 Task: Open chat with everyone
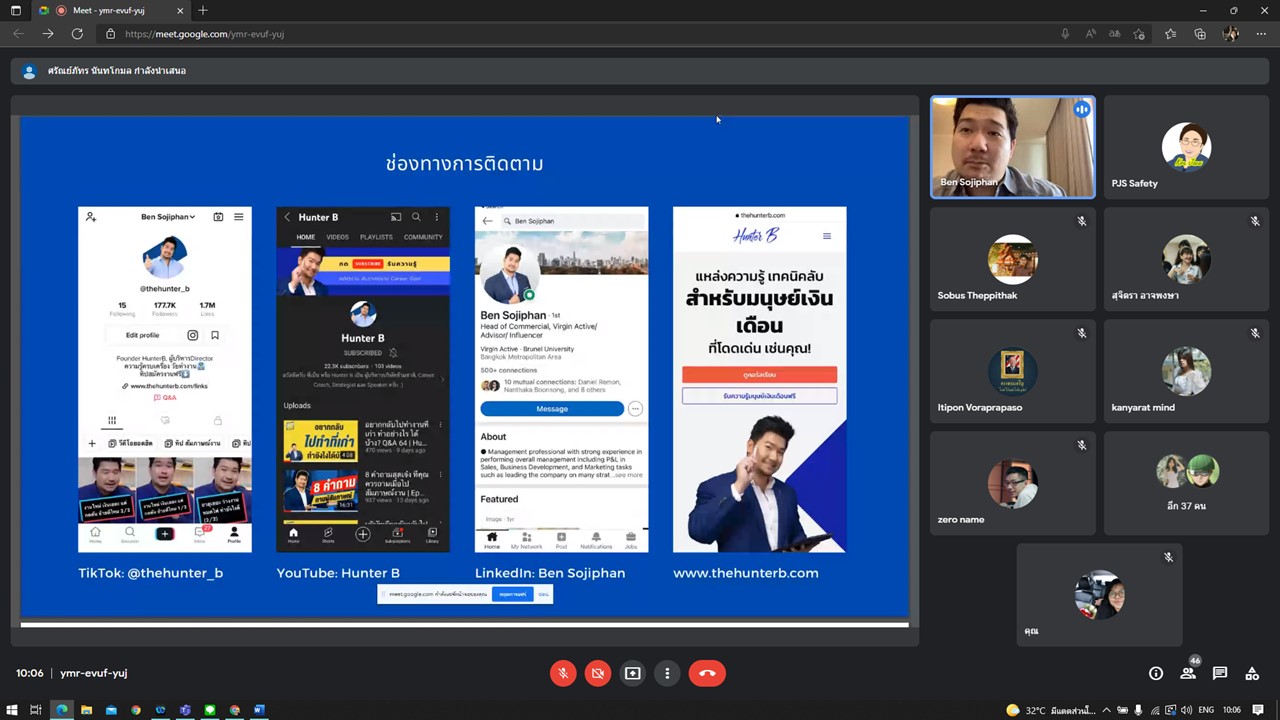tap(1220, 673)
